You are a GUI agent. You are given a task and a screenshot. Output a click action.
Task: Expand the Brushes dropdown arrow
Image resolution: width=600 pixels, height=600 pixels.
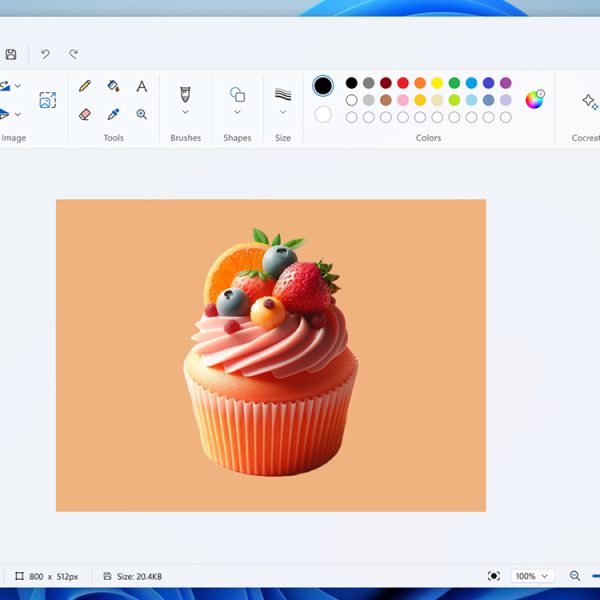point(185,112)
